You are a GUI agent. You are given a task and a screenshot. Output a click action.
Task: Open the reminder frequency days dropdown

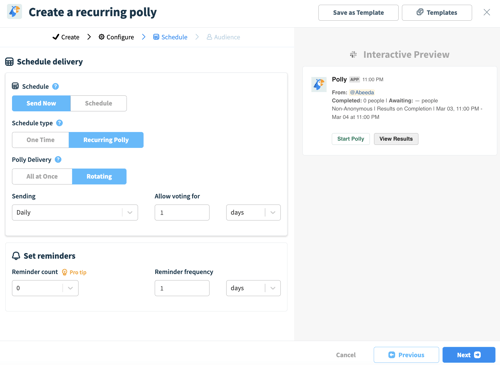coord(253,288)
